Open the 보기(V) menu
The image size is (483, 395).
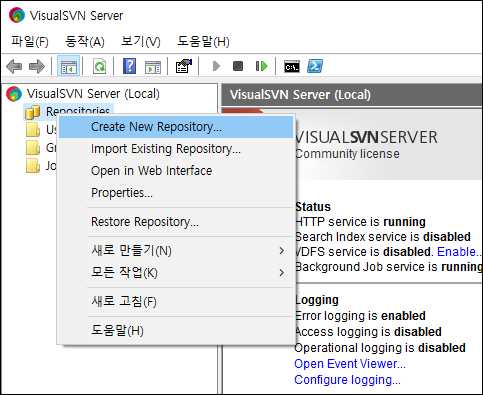tap(141, 41)
